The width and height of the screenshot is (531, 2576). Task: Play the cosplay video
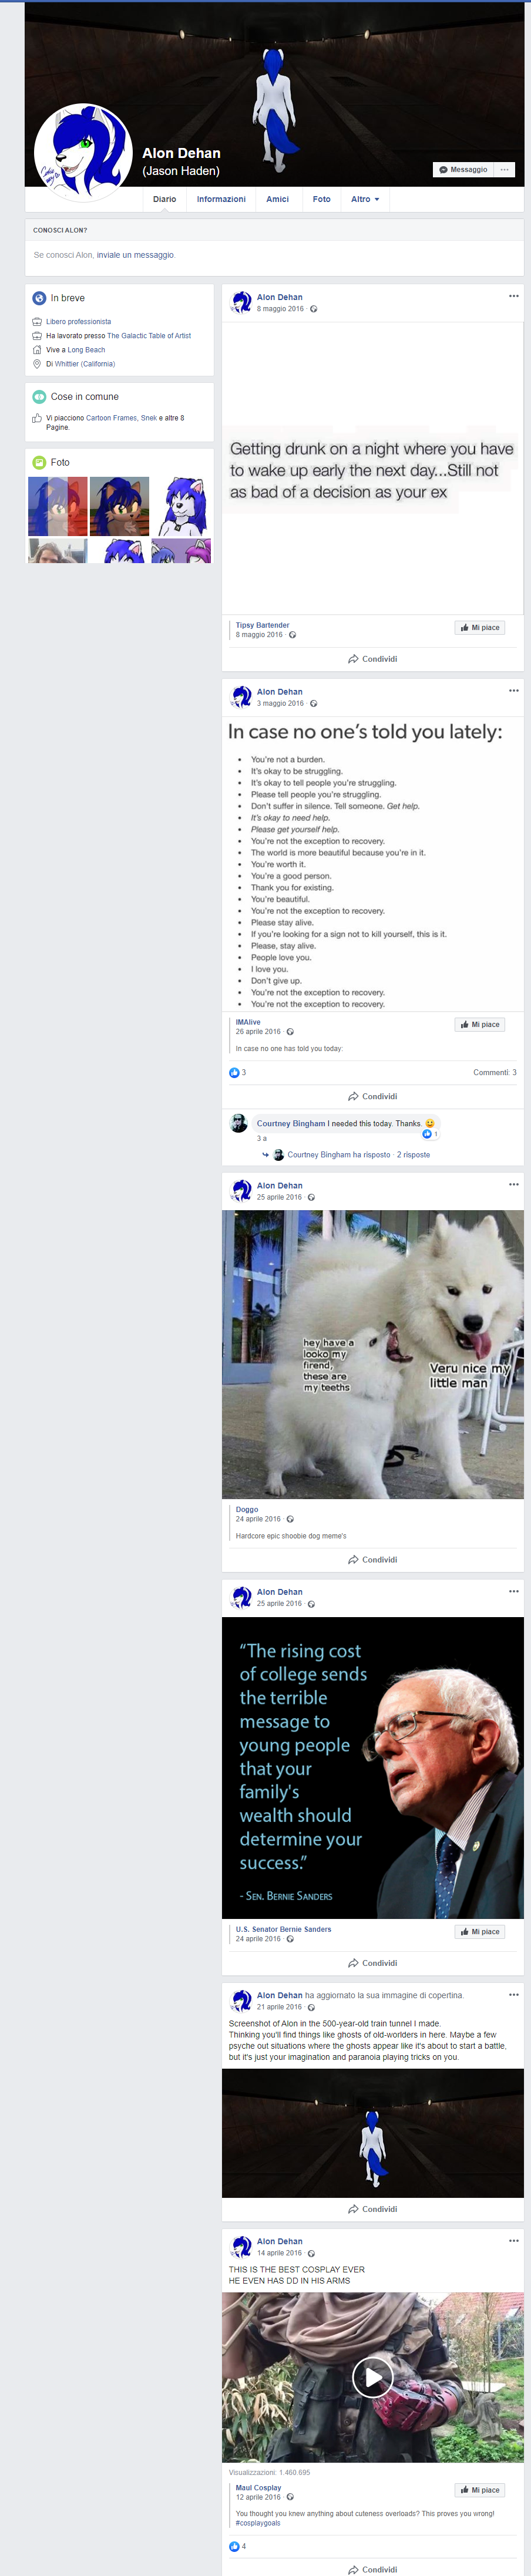372,2377
